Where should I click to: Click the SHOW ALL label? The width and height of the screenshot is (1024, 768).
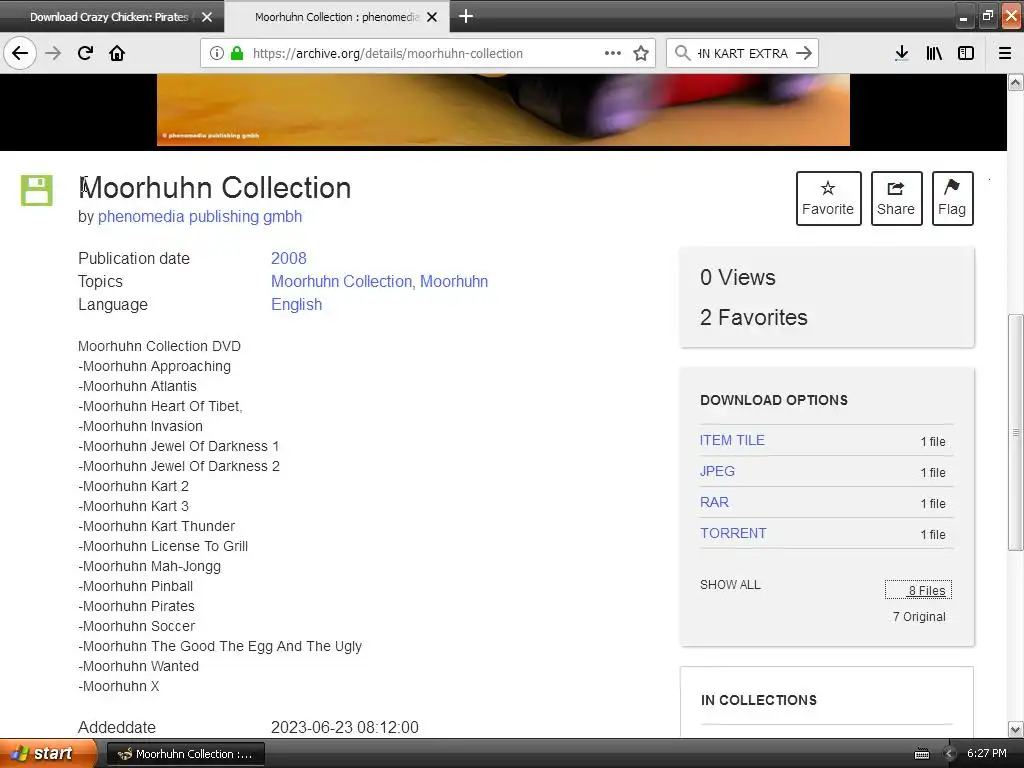click(x=730, y=584)
